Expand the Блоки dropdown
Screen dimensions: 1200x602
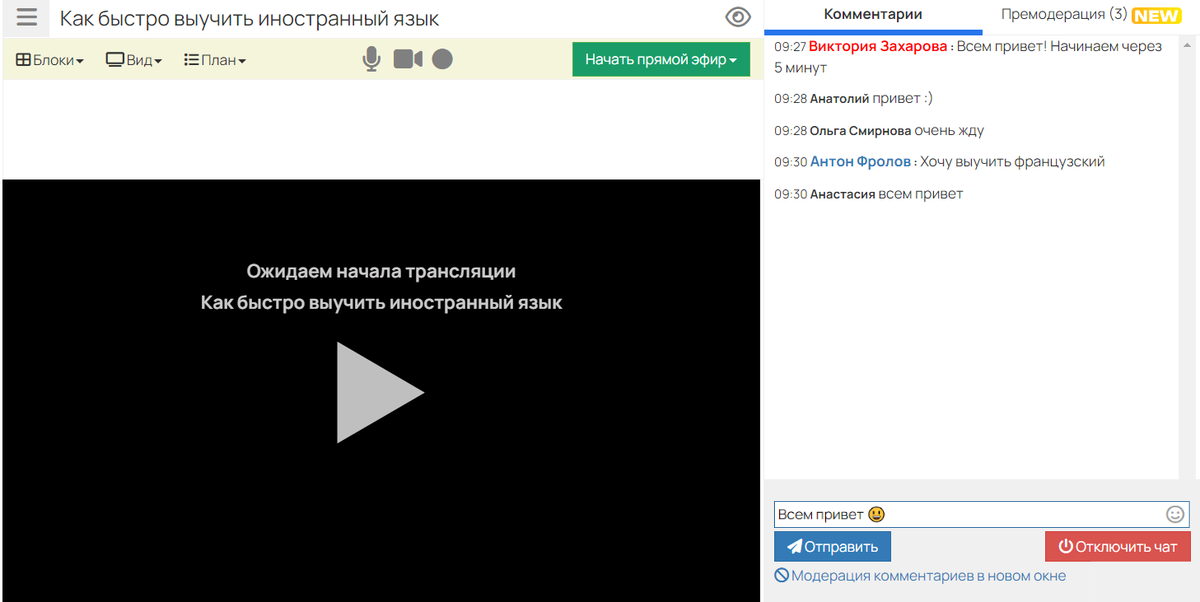tap(50, 60)
